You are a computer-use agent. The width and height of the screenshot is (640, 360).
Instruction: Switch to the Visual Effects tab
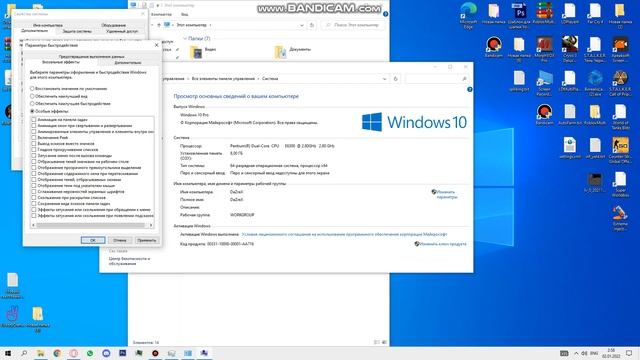[x=61, y=62]
